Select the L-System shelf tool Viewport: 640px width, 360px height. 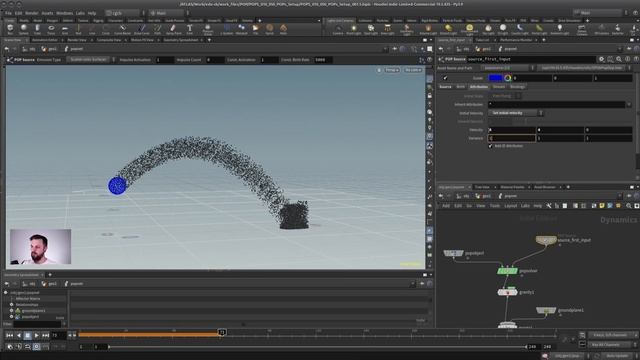click(227, 29)
